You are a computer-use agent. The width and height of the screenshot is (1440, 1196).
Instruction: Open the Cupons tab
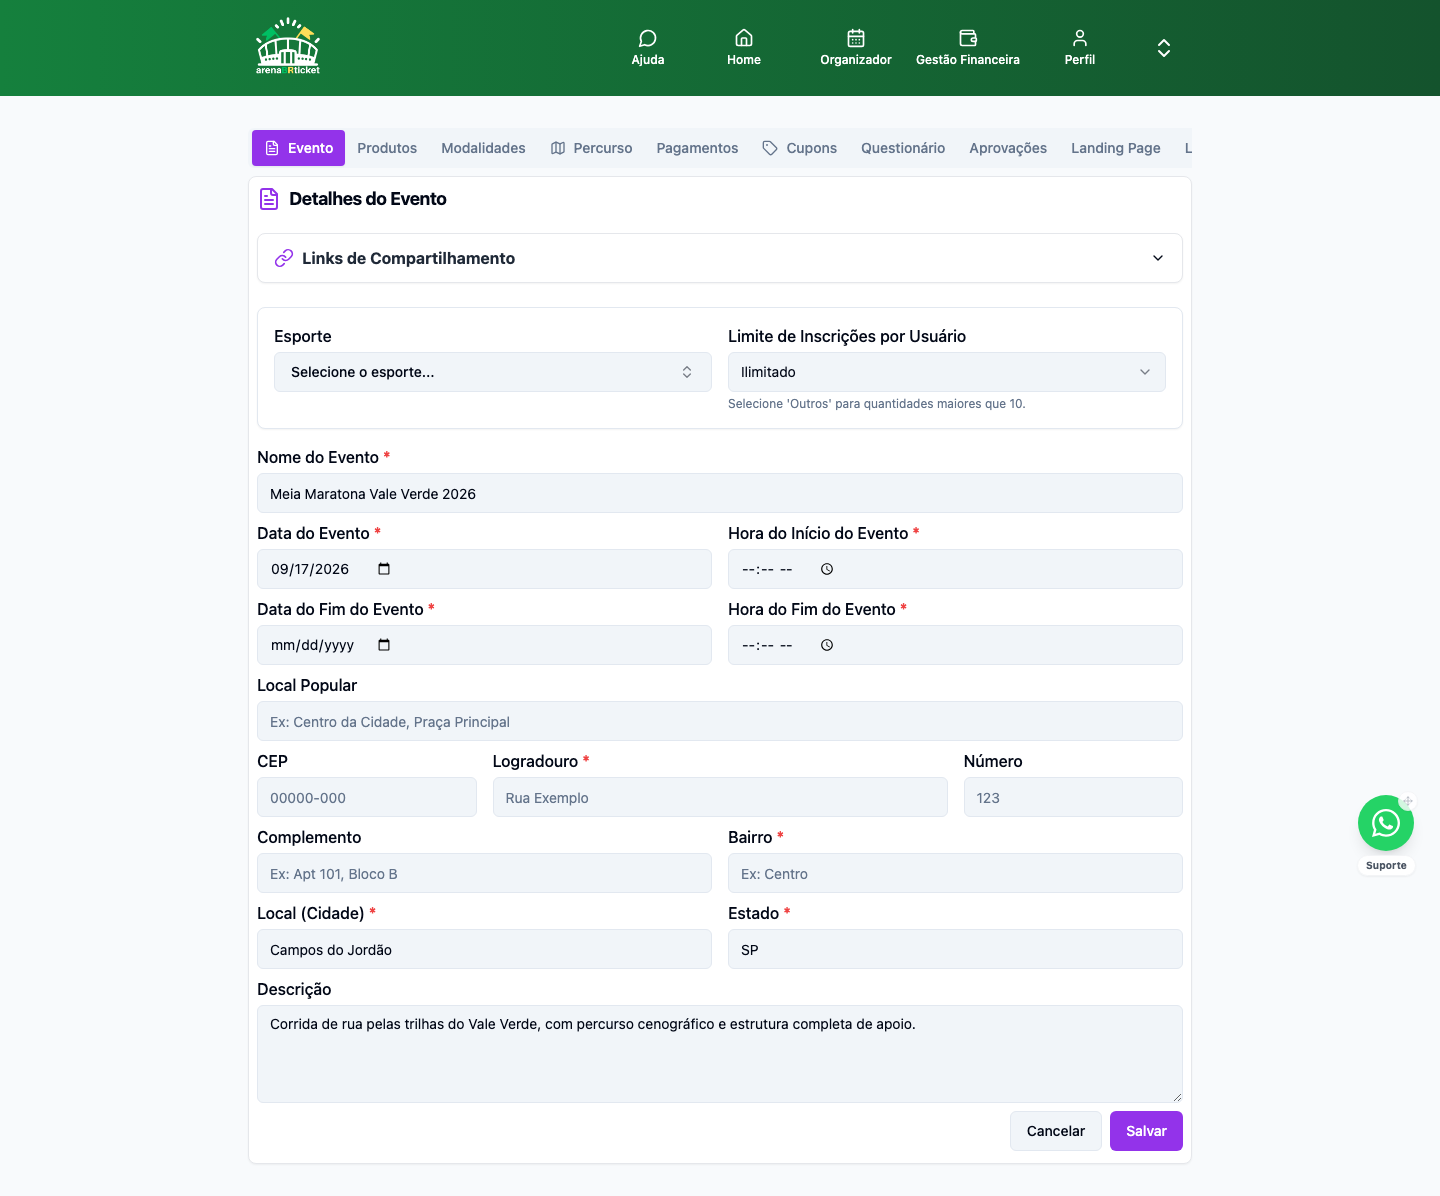[800, 148]
